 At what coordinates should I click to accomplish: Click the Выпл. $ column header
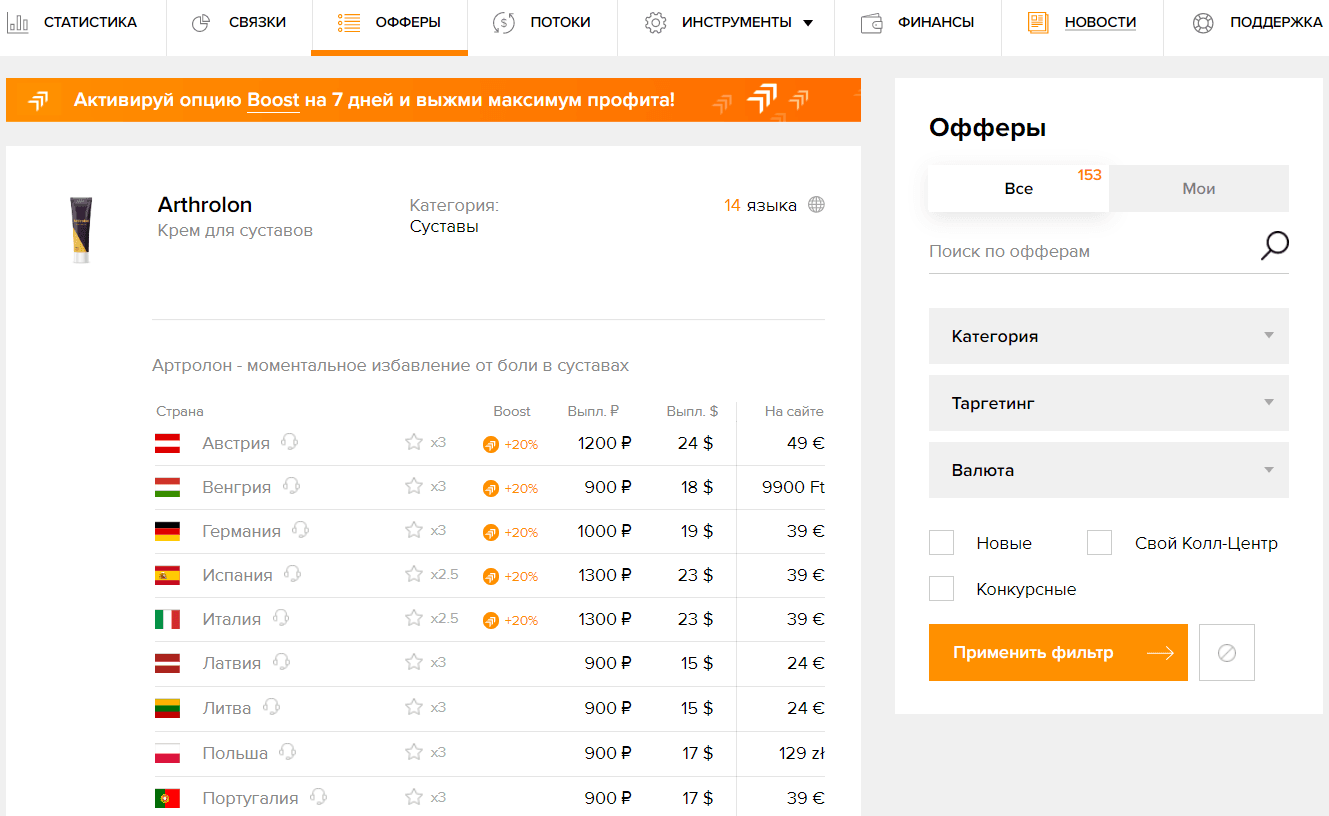pos(692,411)
